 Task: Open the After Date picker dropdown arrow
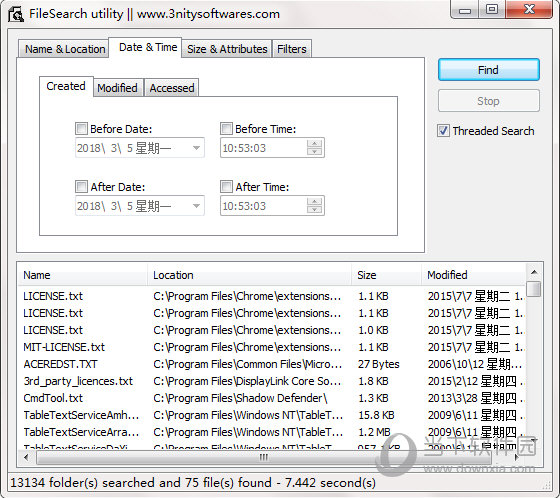196,206
